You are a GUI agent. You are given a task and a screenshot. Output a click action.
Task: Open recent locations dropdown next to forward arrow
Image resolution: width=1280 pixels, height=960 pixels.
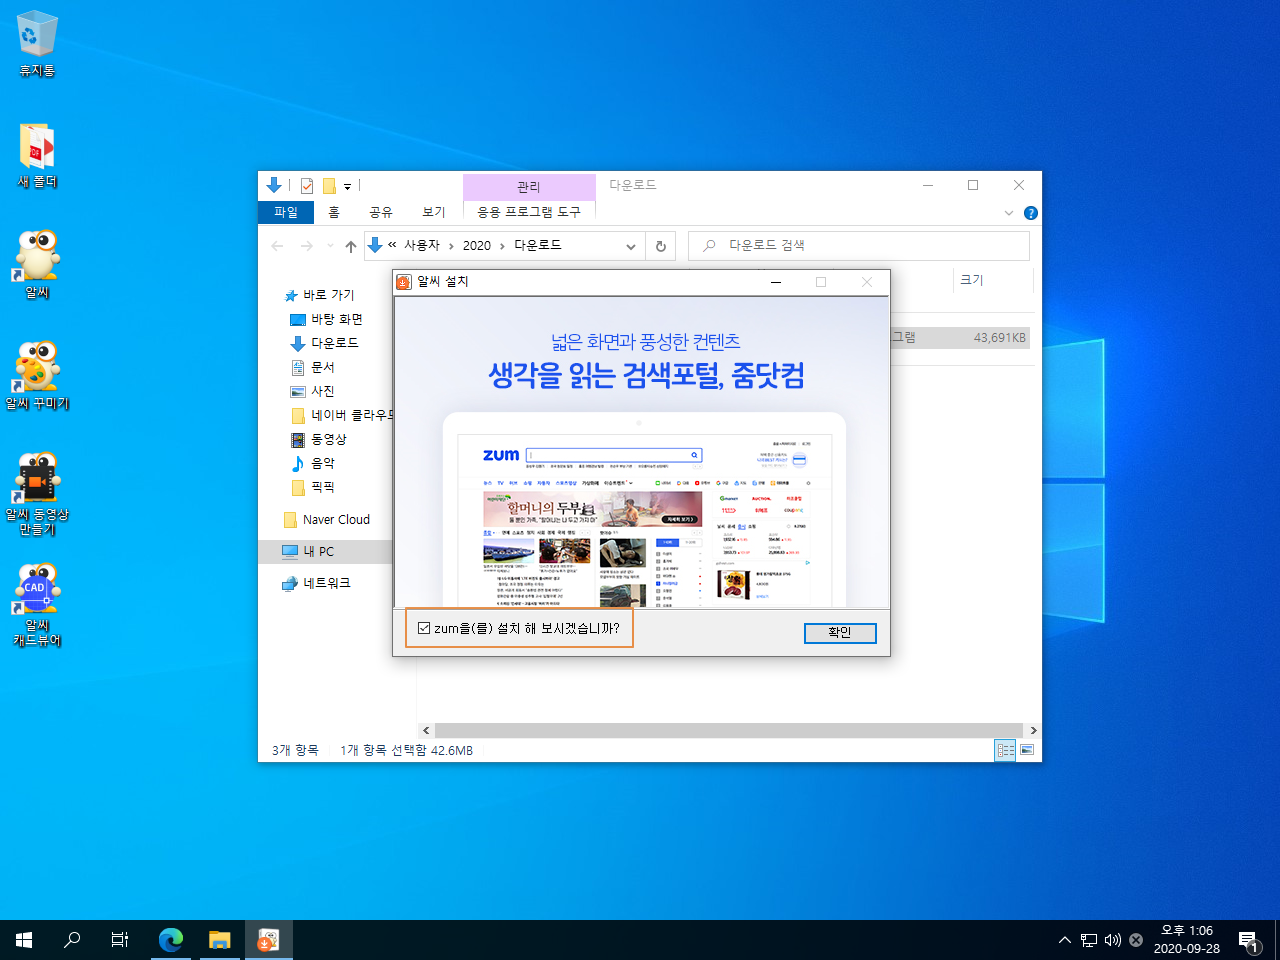click(331, 245)
